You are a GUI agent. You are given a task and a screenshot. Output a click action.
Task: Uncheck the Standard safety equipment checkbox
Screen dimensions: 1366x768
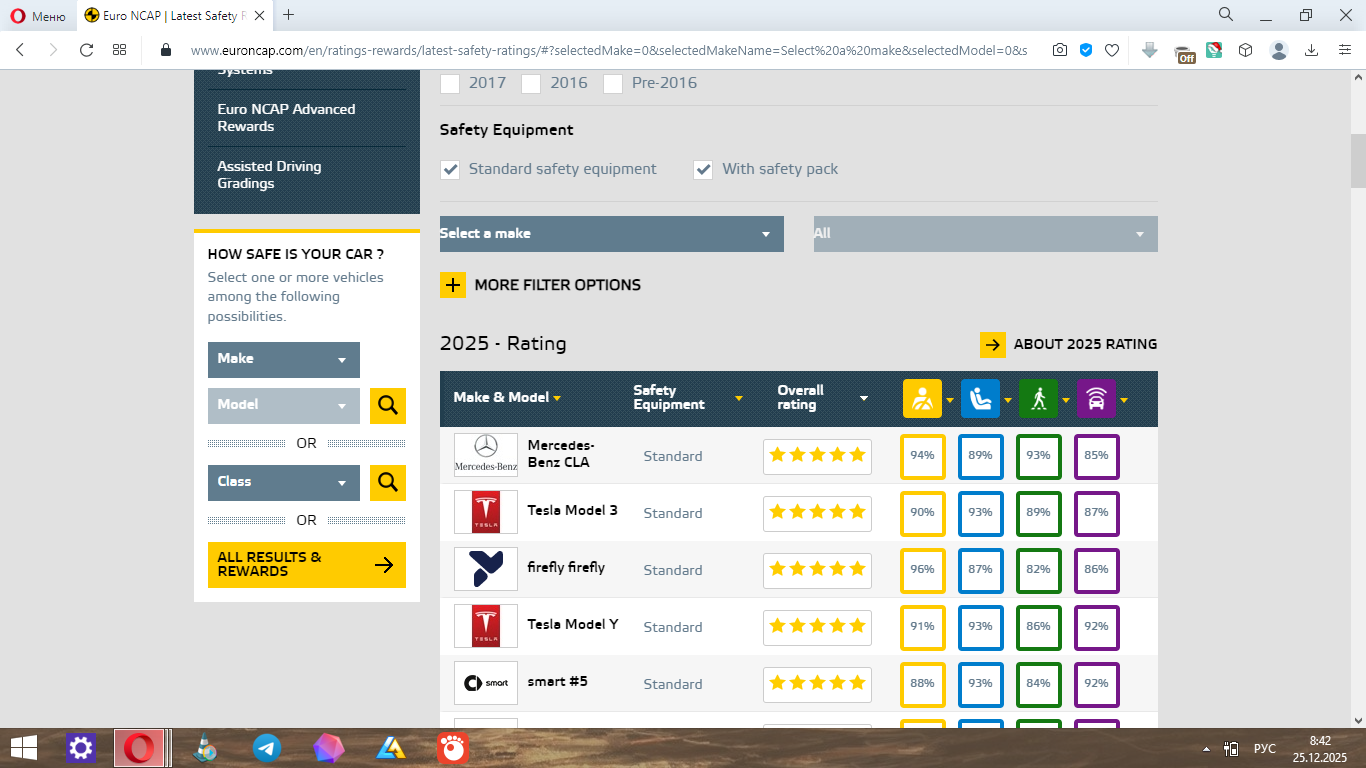pos(451,170)
